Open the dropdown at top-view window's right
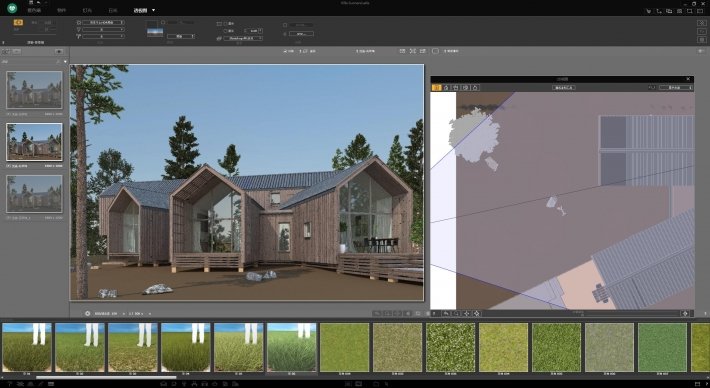Image resolution: width=710 pixels, height=388 pixels. tap(676, 87)
